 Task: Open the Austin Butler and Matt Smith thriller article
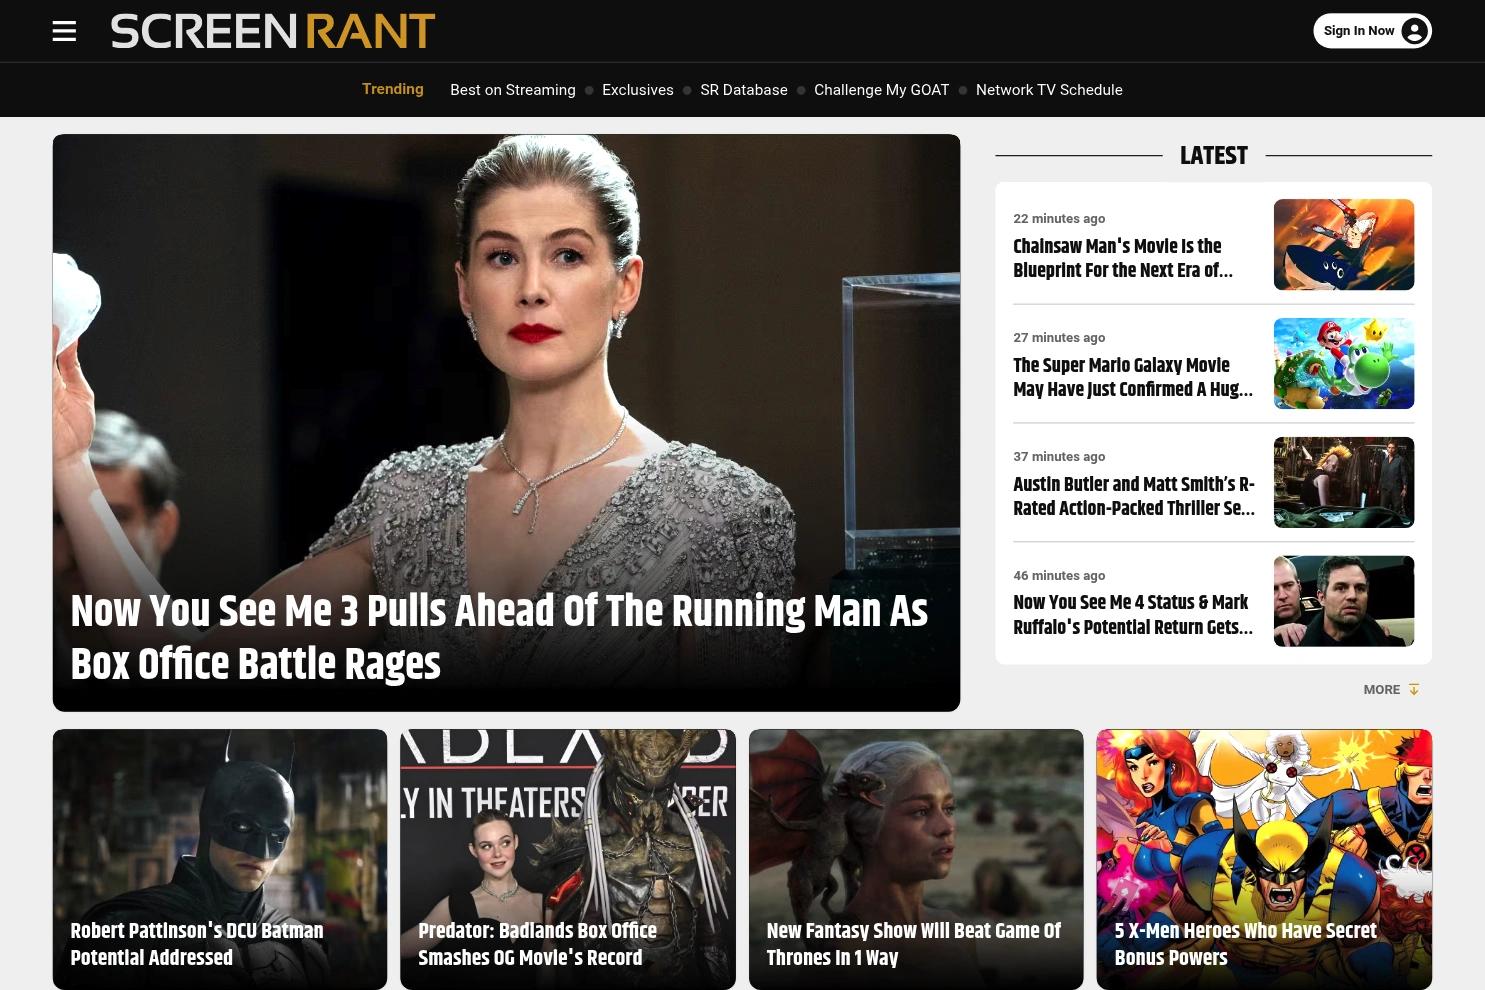click(1134, 496)
